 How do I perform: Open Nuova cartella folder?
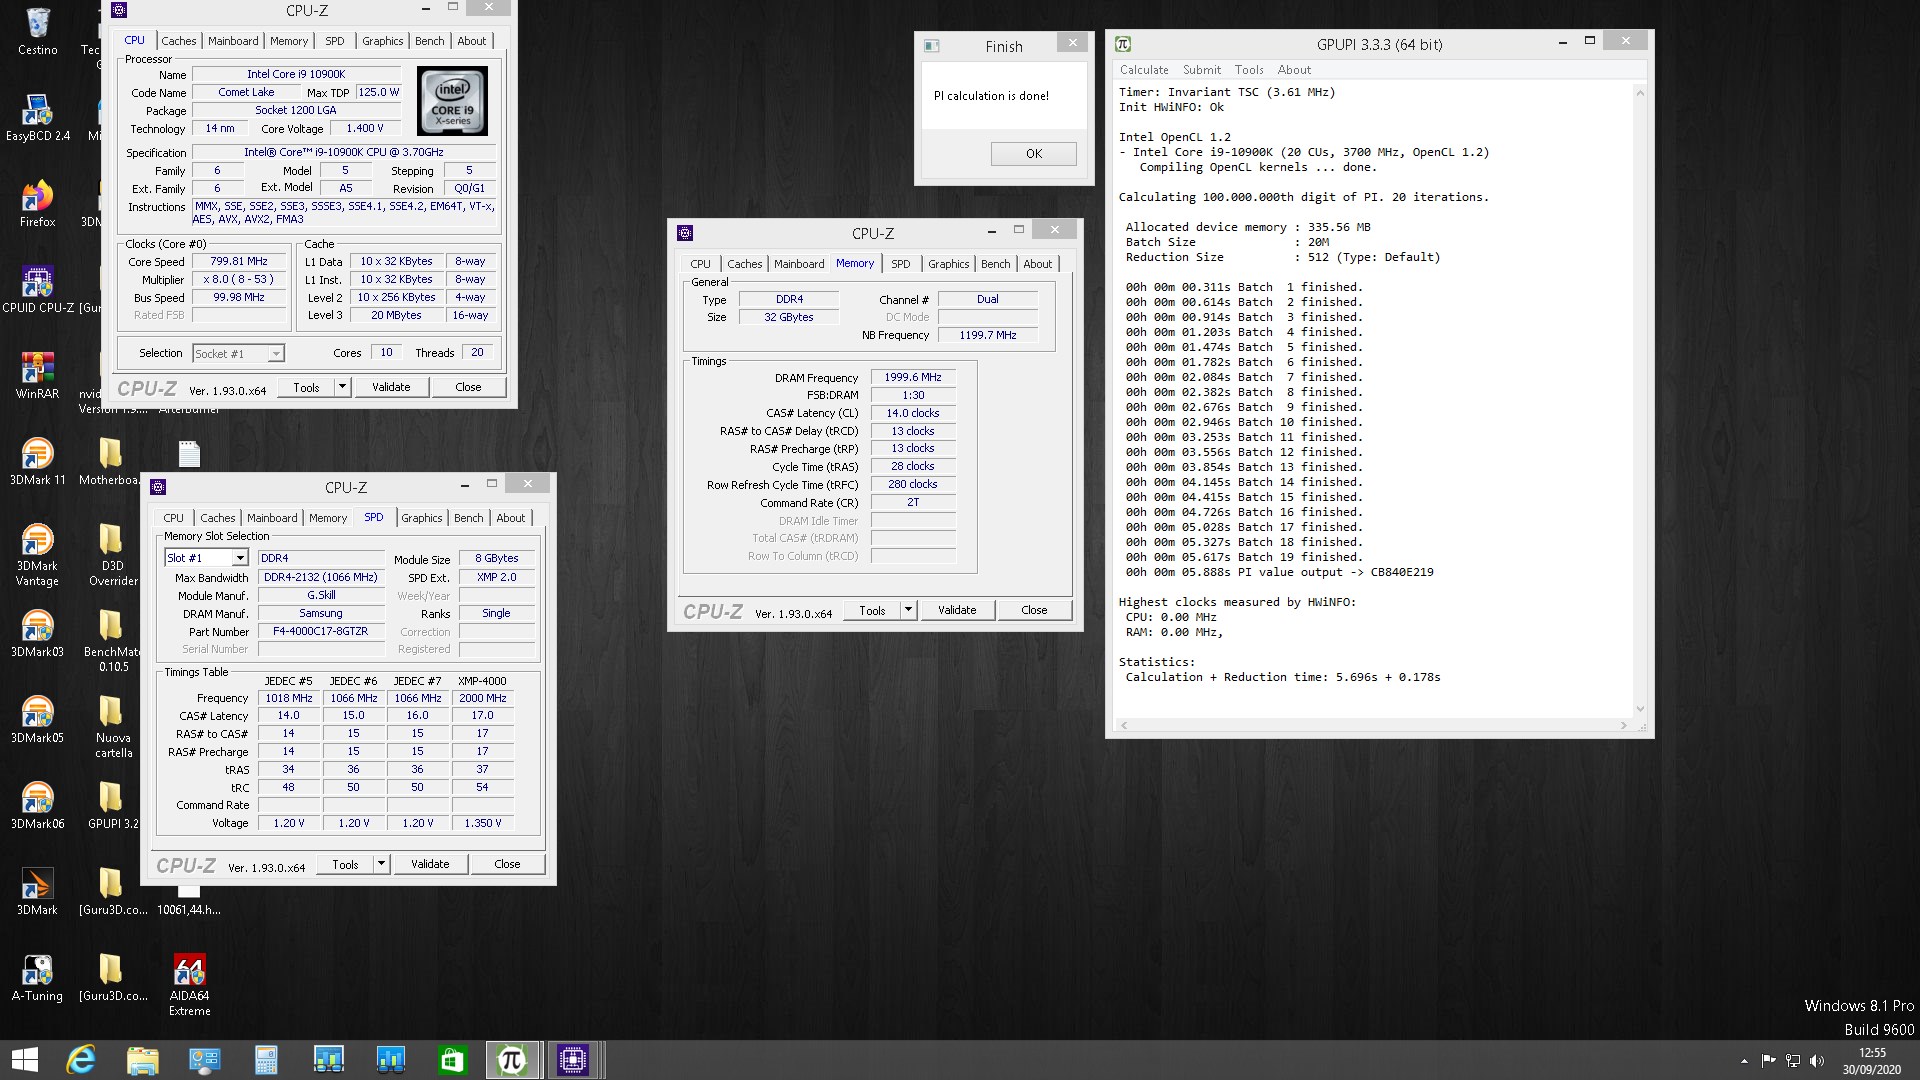pyautogui.click(x=113, y=726)
